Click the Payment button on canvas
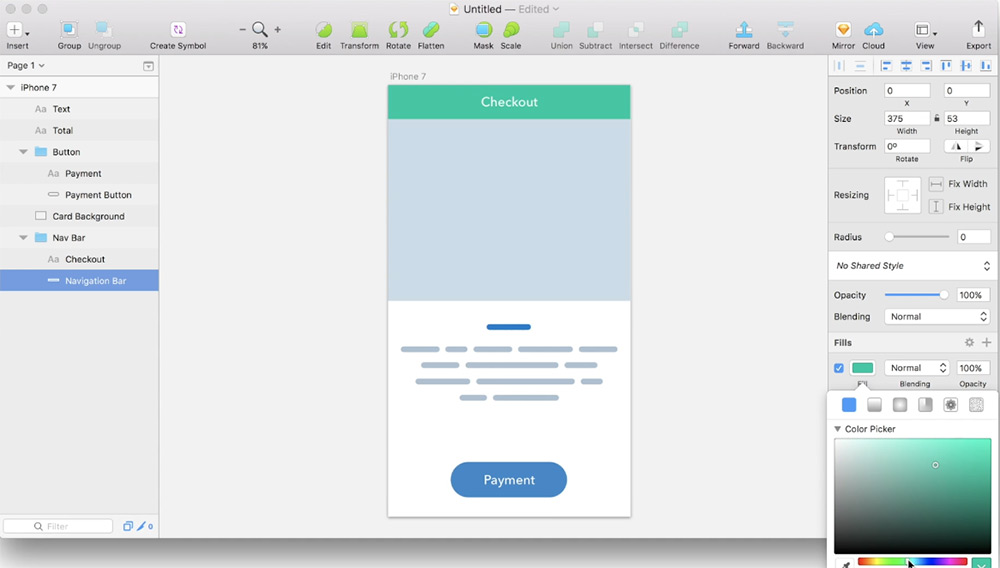 509,480
